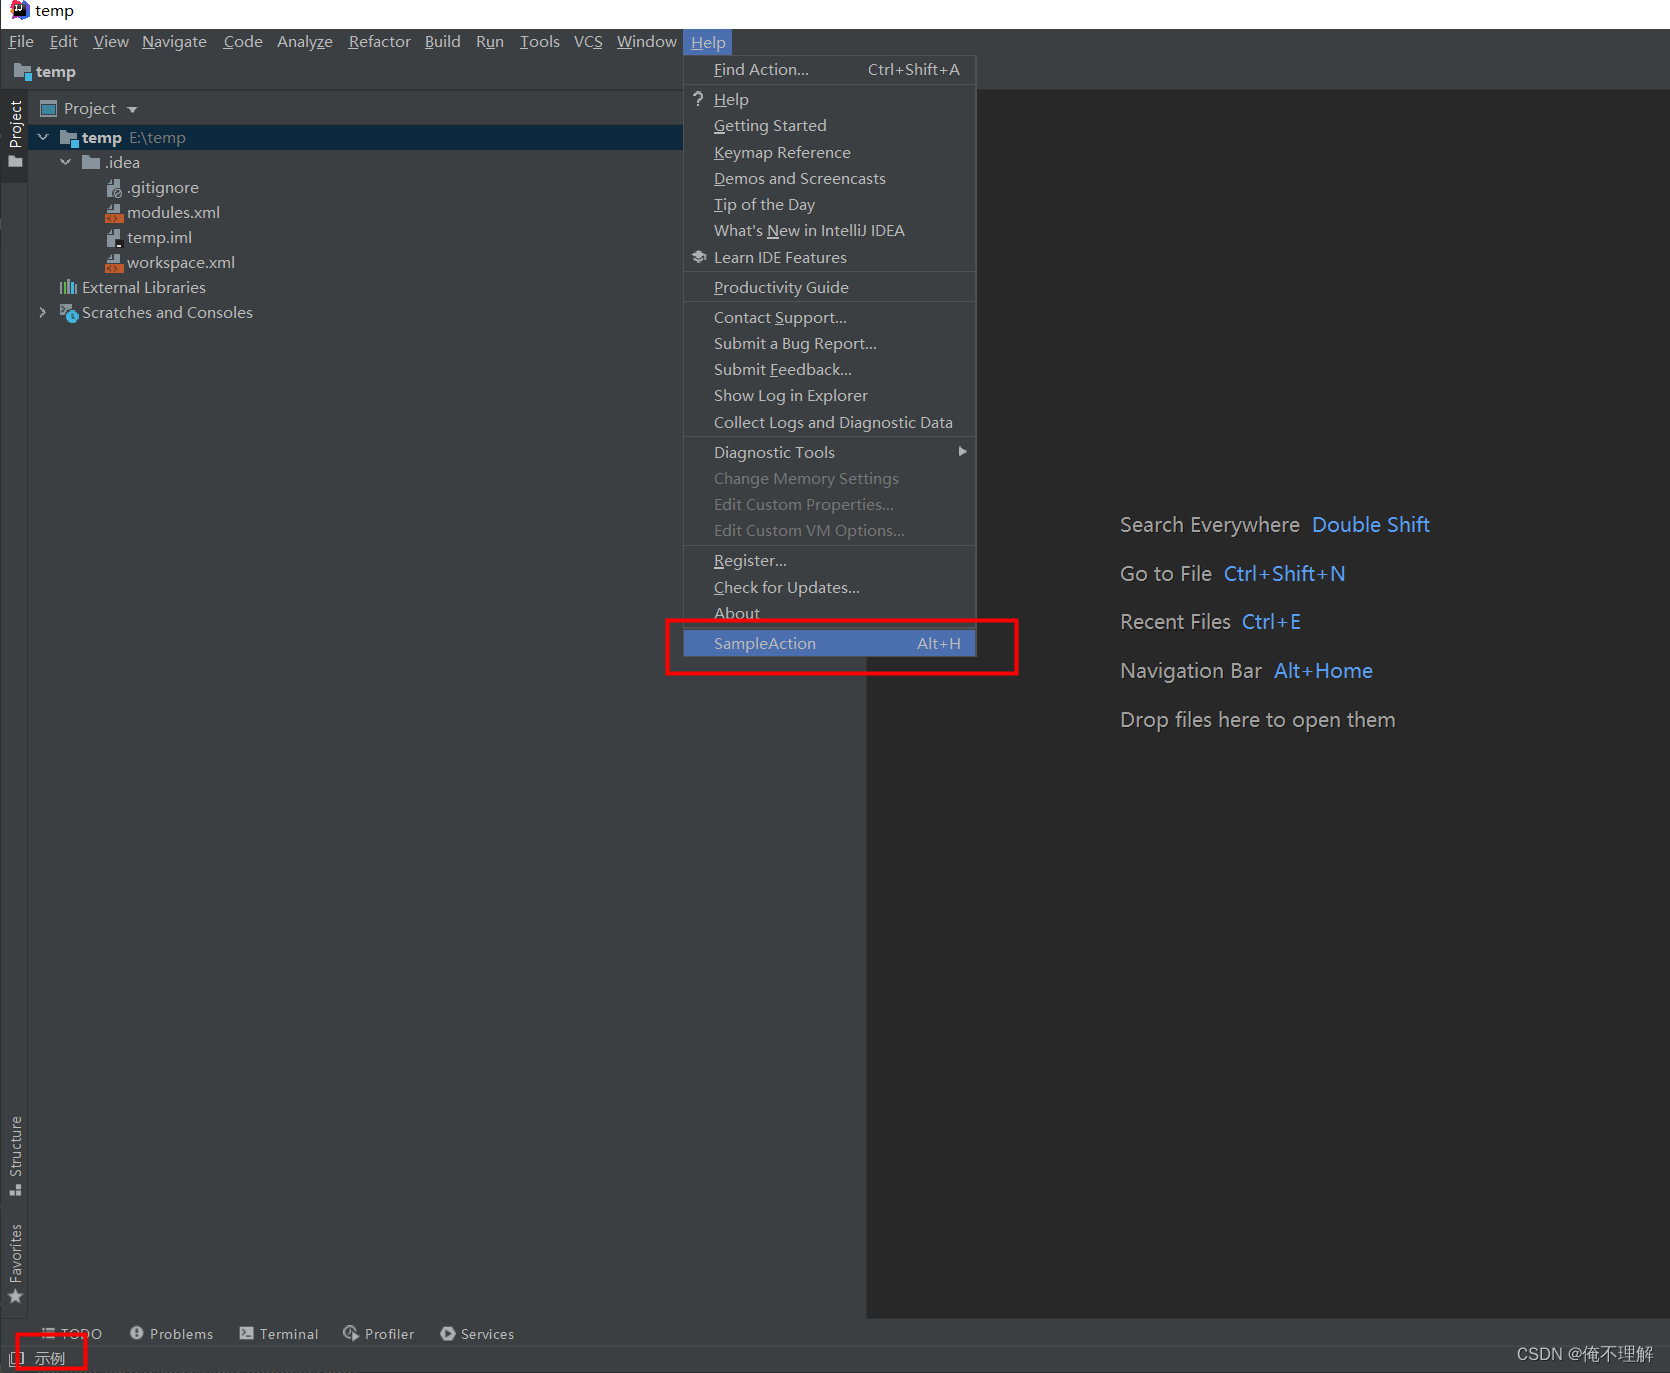Click the question mark icon beside Help
This screenshot has height=1373, width=1670.
pos(698,99)
